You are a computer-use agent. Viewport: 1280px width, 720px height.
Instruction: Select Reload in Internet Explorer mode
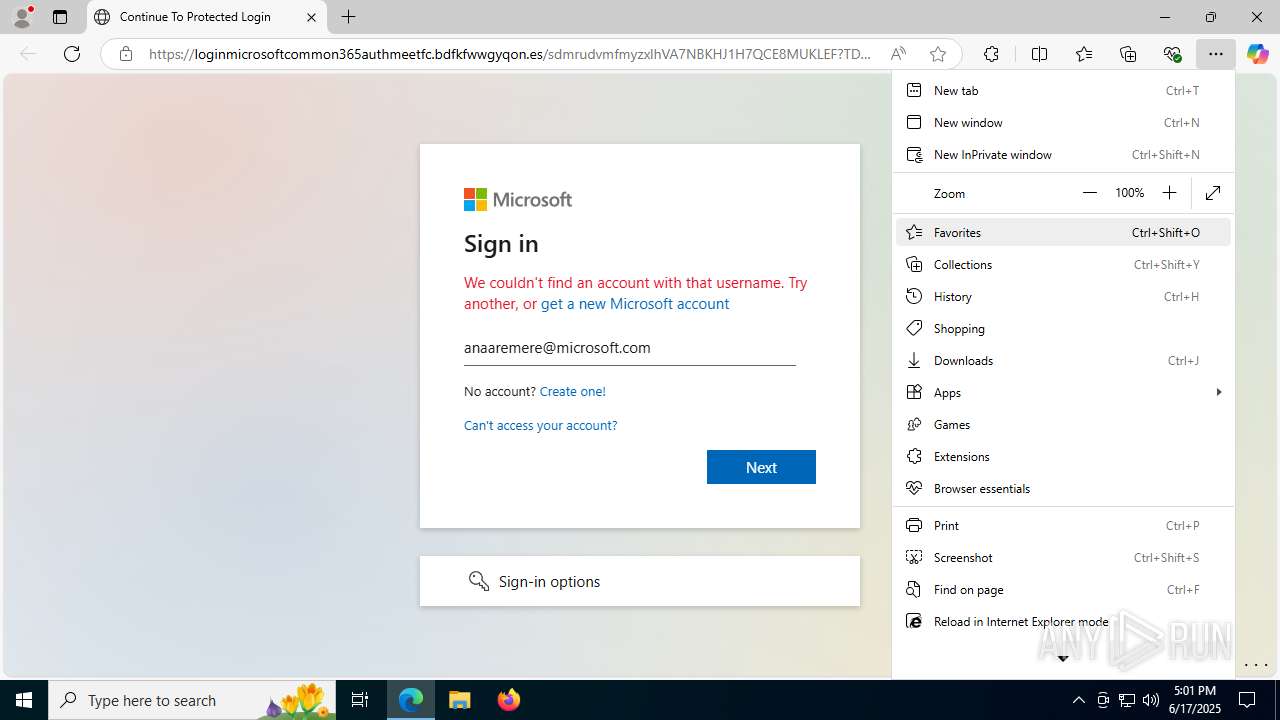pyautogui.click(x=1063, y=621)
